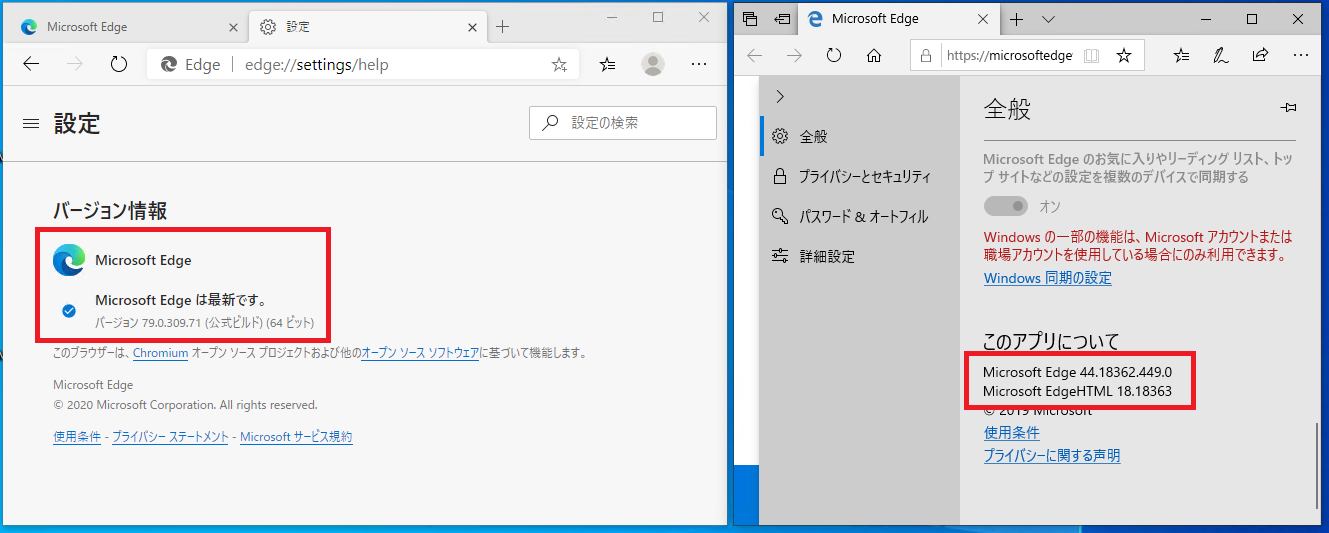Open the Windows 同期の設定 link
This screenshot has width=1329, height=533.
(1047, 278)
